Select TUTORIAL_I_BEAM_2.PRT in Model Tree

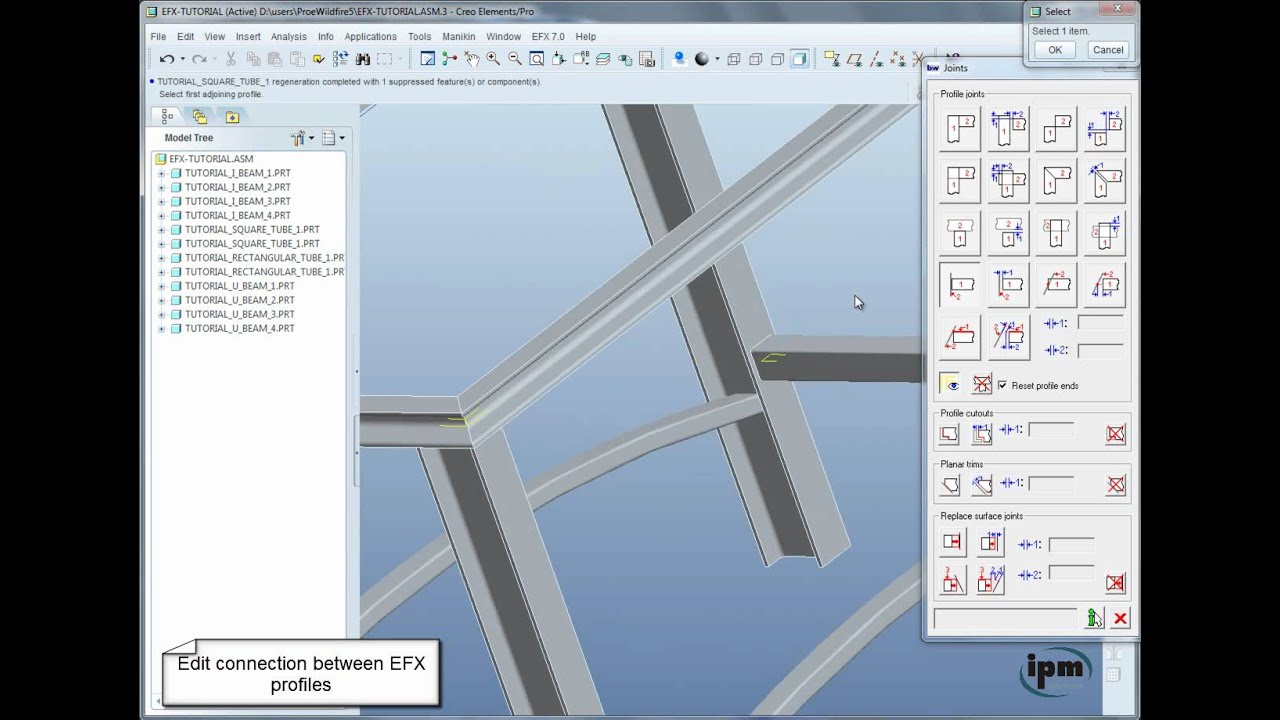(x=237, y=187)
